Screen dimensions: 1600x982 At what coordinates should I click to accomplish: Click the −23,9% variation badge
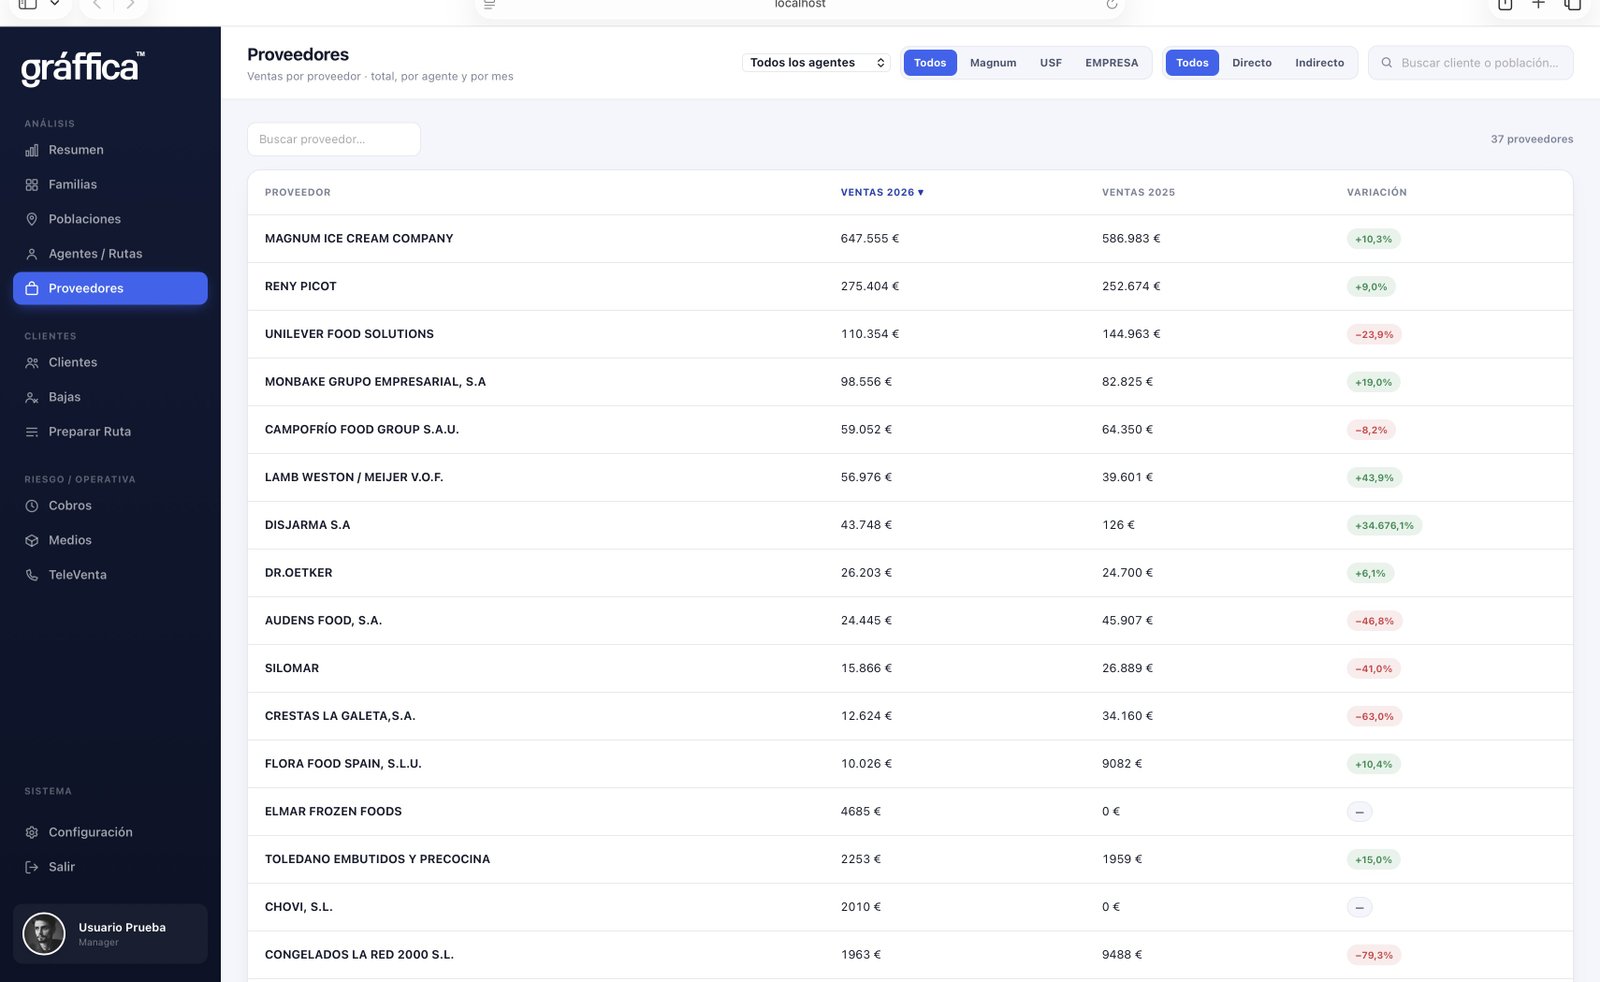tap(1374, 335)
